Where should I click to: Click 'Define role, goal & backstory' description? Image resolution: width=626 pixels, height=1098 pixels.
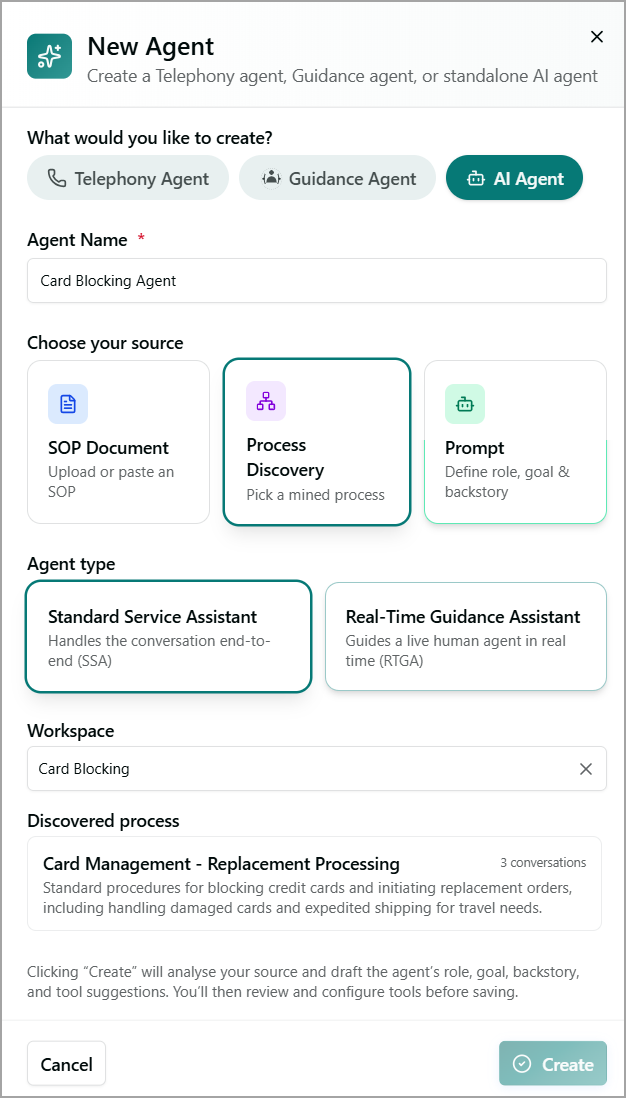508,482
